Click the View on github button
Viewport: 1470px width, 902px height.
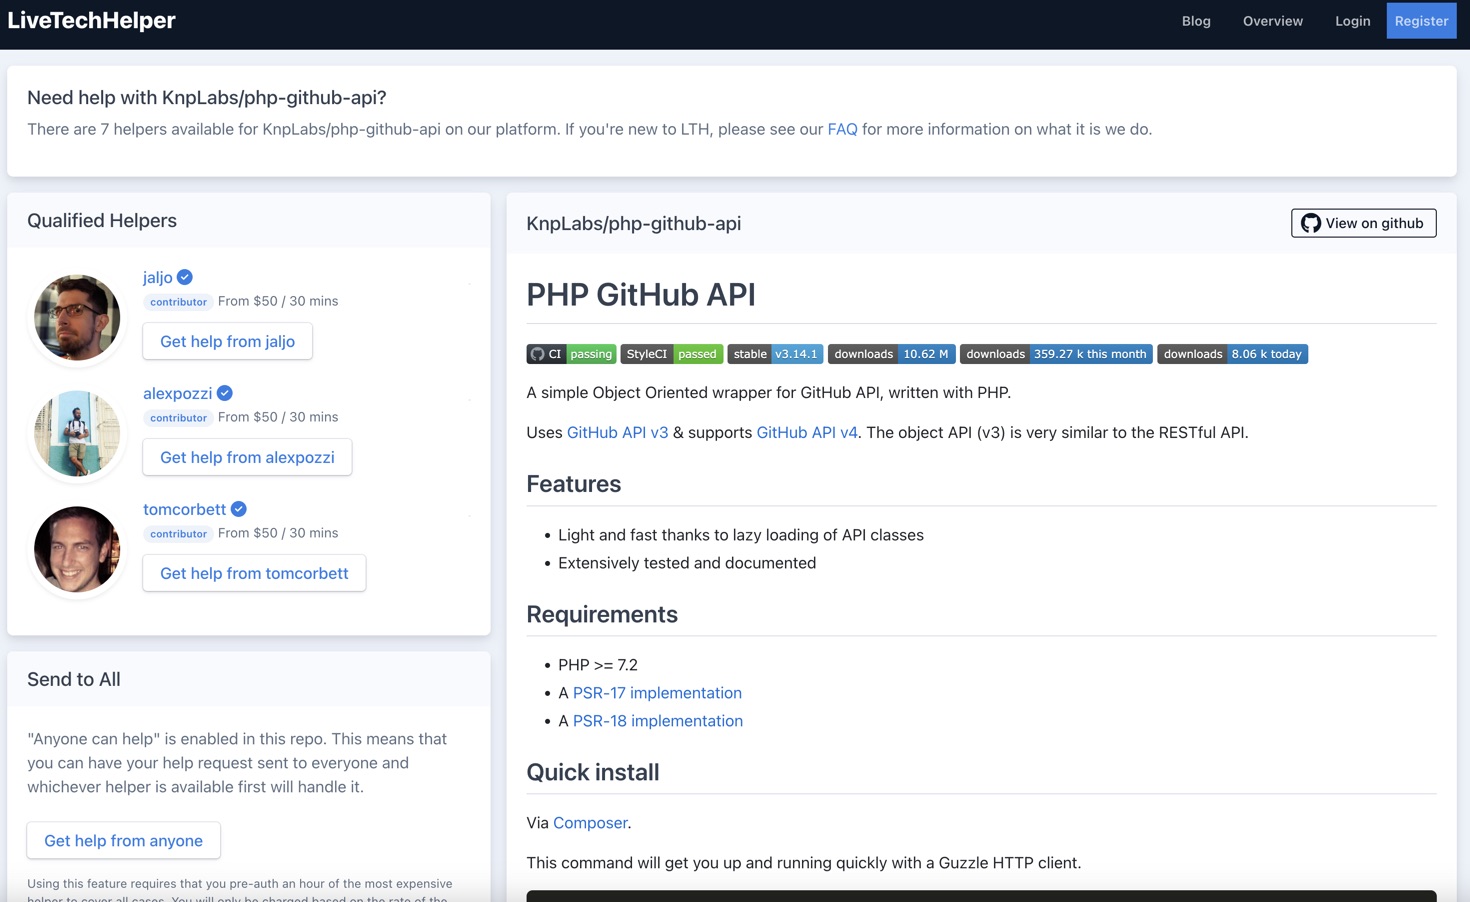1363,223
